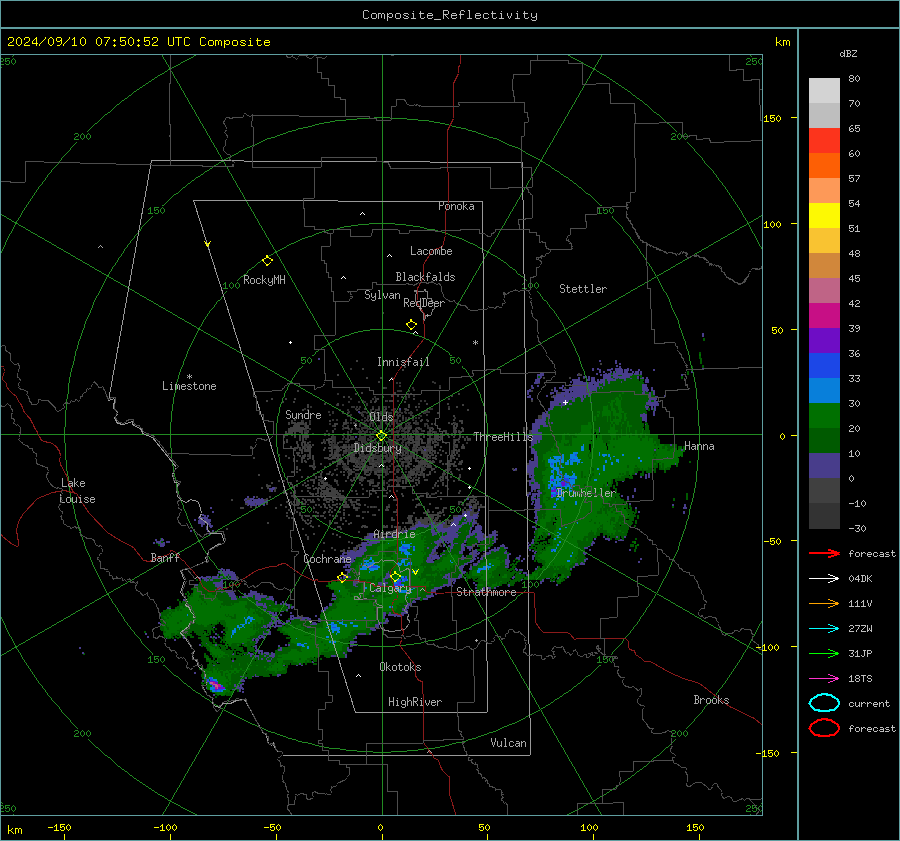Screen dimensions: 900x841
Task: Click the Lacombe city label
Action: point(431,251)
